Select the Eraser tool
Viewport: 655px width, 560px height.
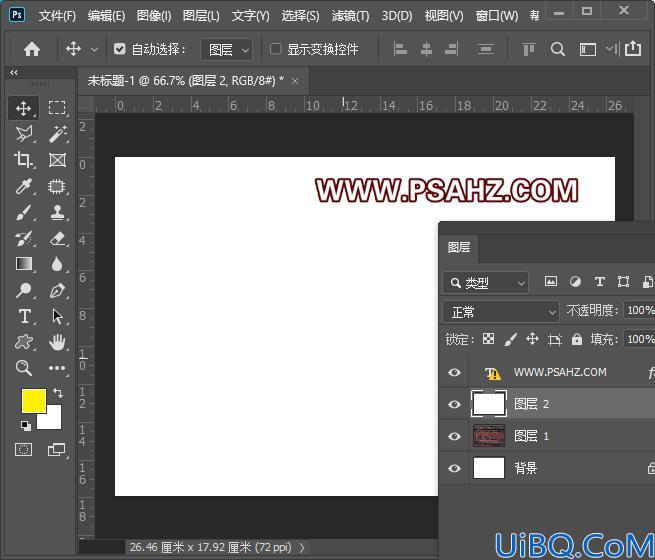tap(57, 238)
